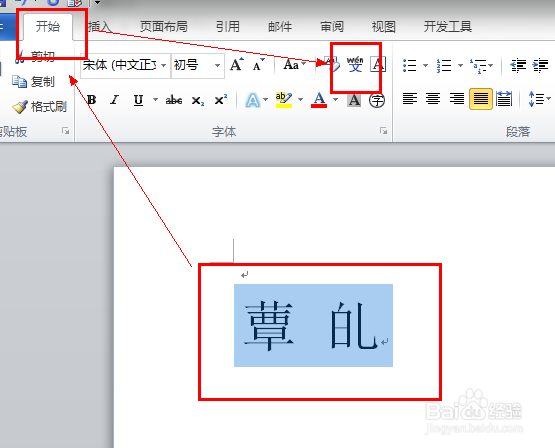The height and width of the screenshot is (448, 555).
Task: Open the 开始 ribbon tab
Action: [x=48, y=27]
